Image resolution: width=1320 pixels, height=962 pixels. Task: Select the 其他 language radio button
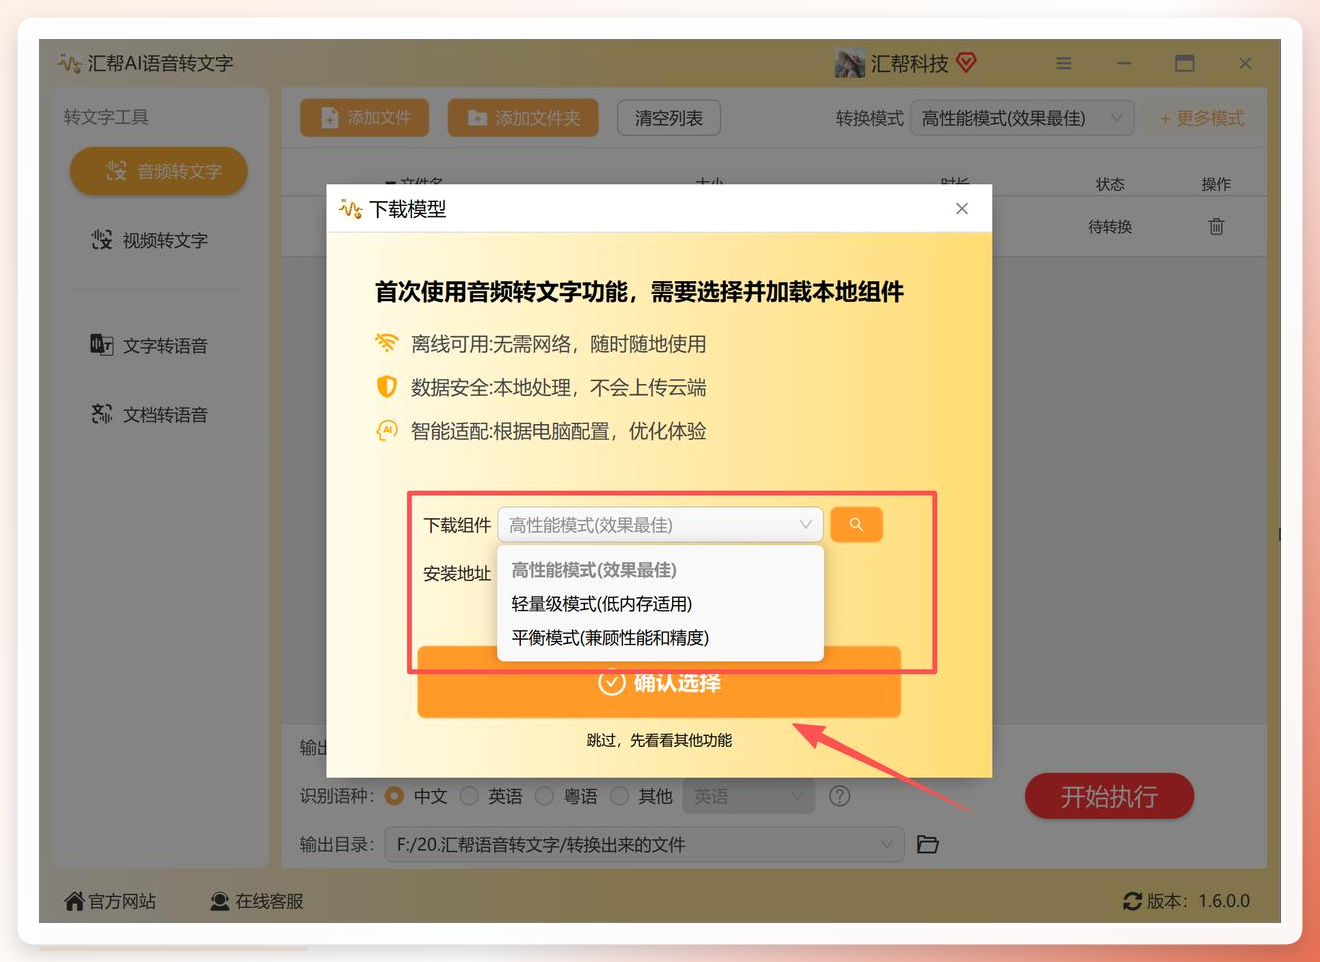tap(619, 796)
